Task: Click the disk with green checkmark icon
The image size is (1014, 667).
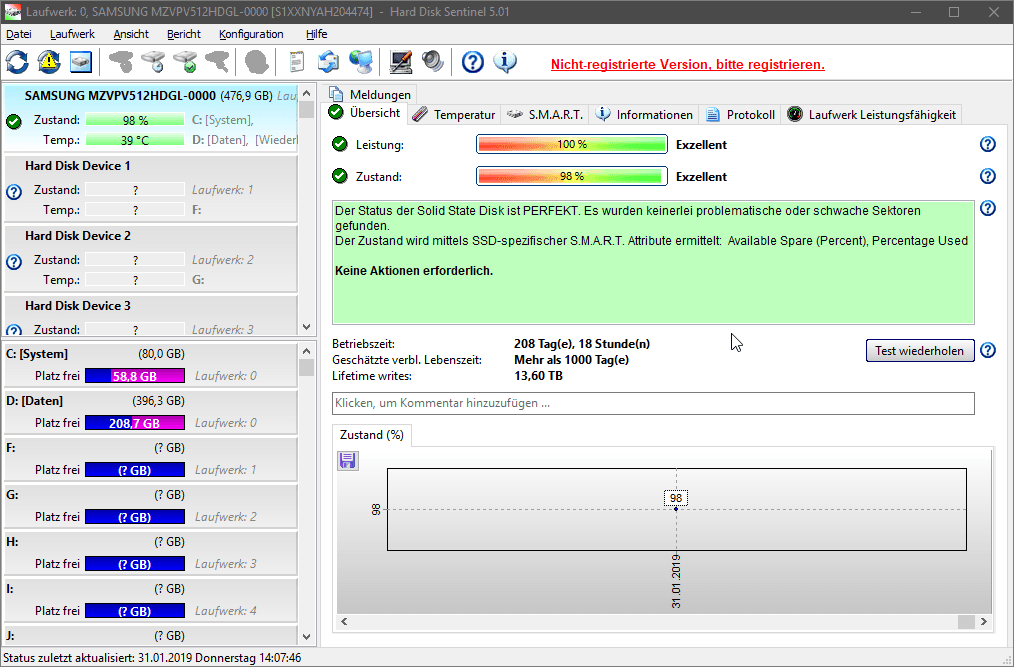Action: tap(185, 62)
